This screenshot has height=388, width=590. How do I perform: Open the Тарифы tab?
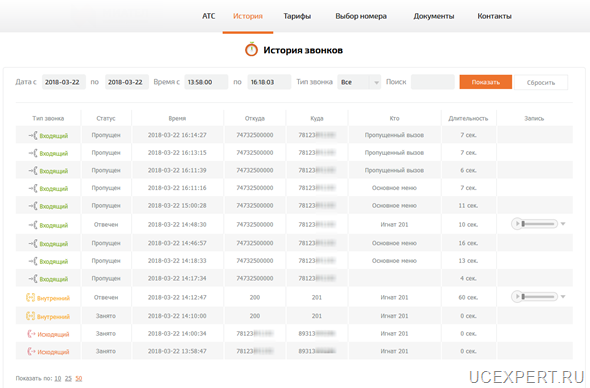297,16
